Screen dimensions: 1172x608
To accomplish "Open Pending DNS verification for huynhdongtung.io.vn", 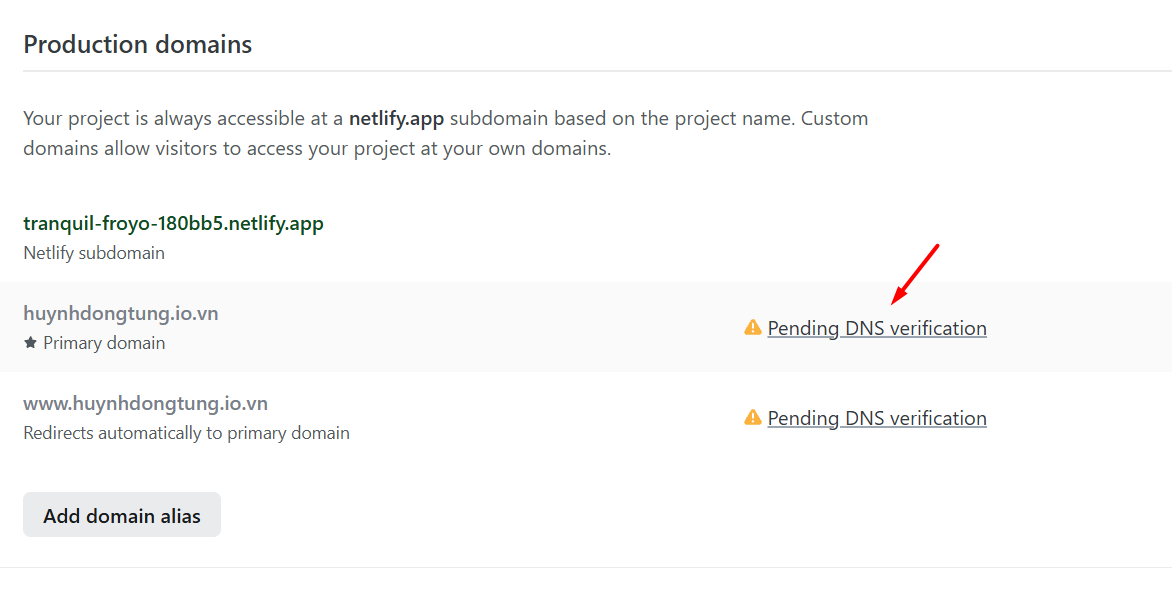I will (x=876, y=327).
